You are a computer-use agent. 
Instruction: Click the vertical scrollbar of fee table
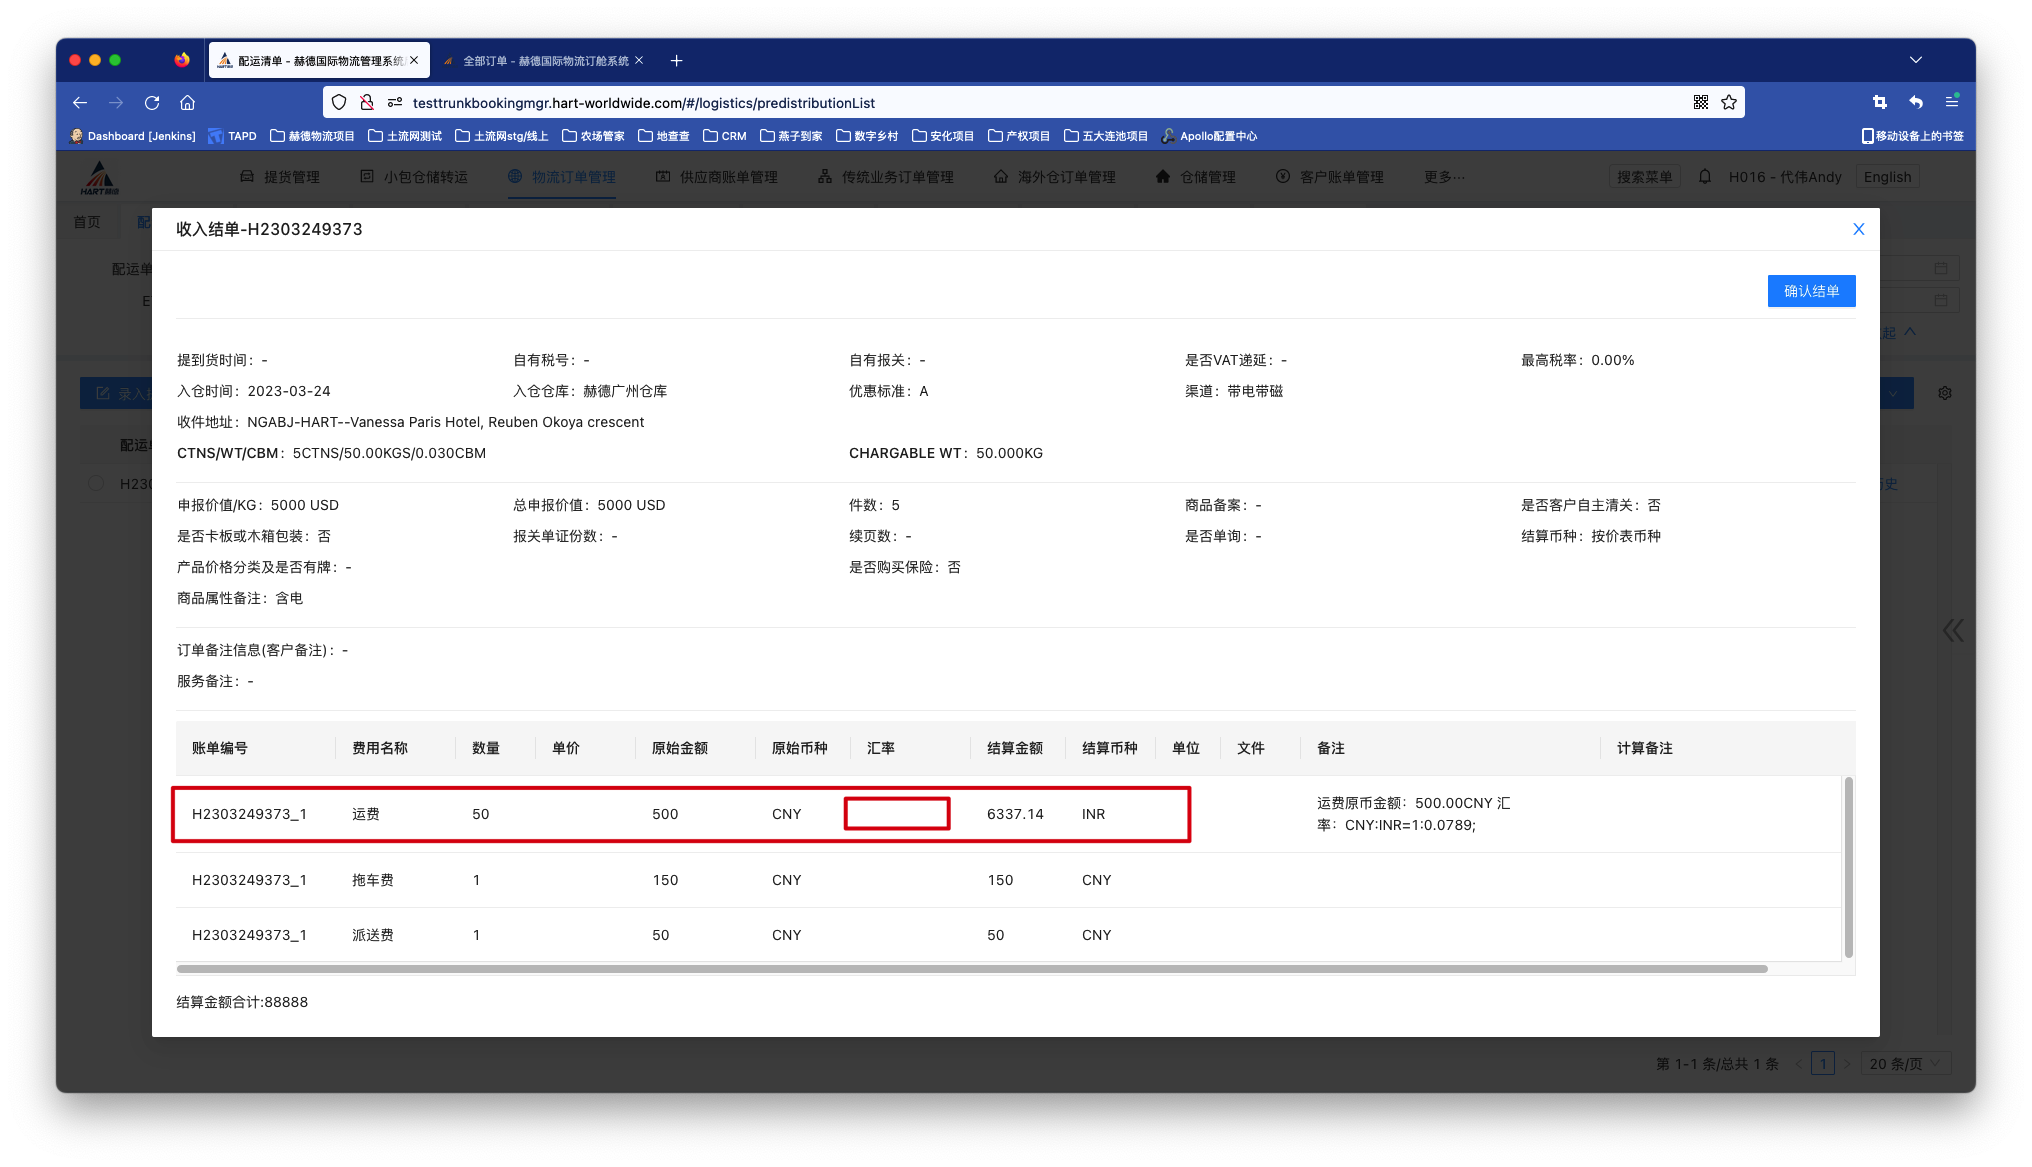click(1848, 866)
